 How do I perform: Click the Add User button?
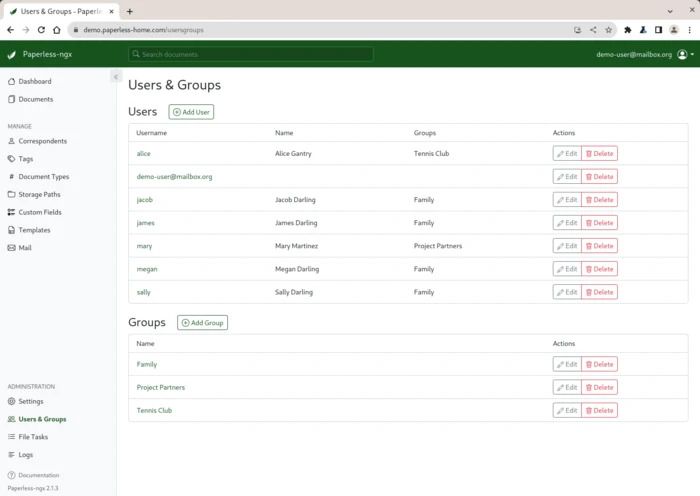pyautogui.click(x=191, y=112)
